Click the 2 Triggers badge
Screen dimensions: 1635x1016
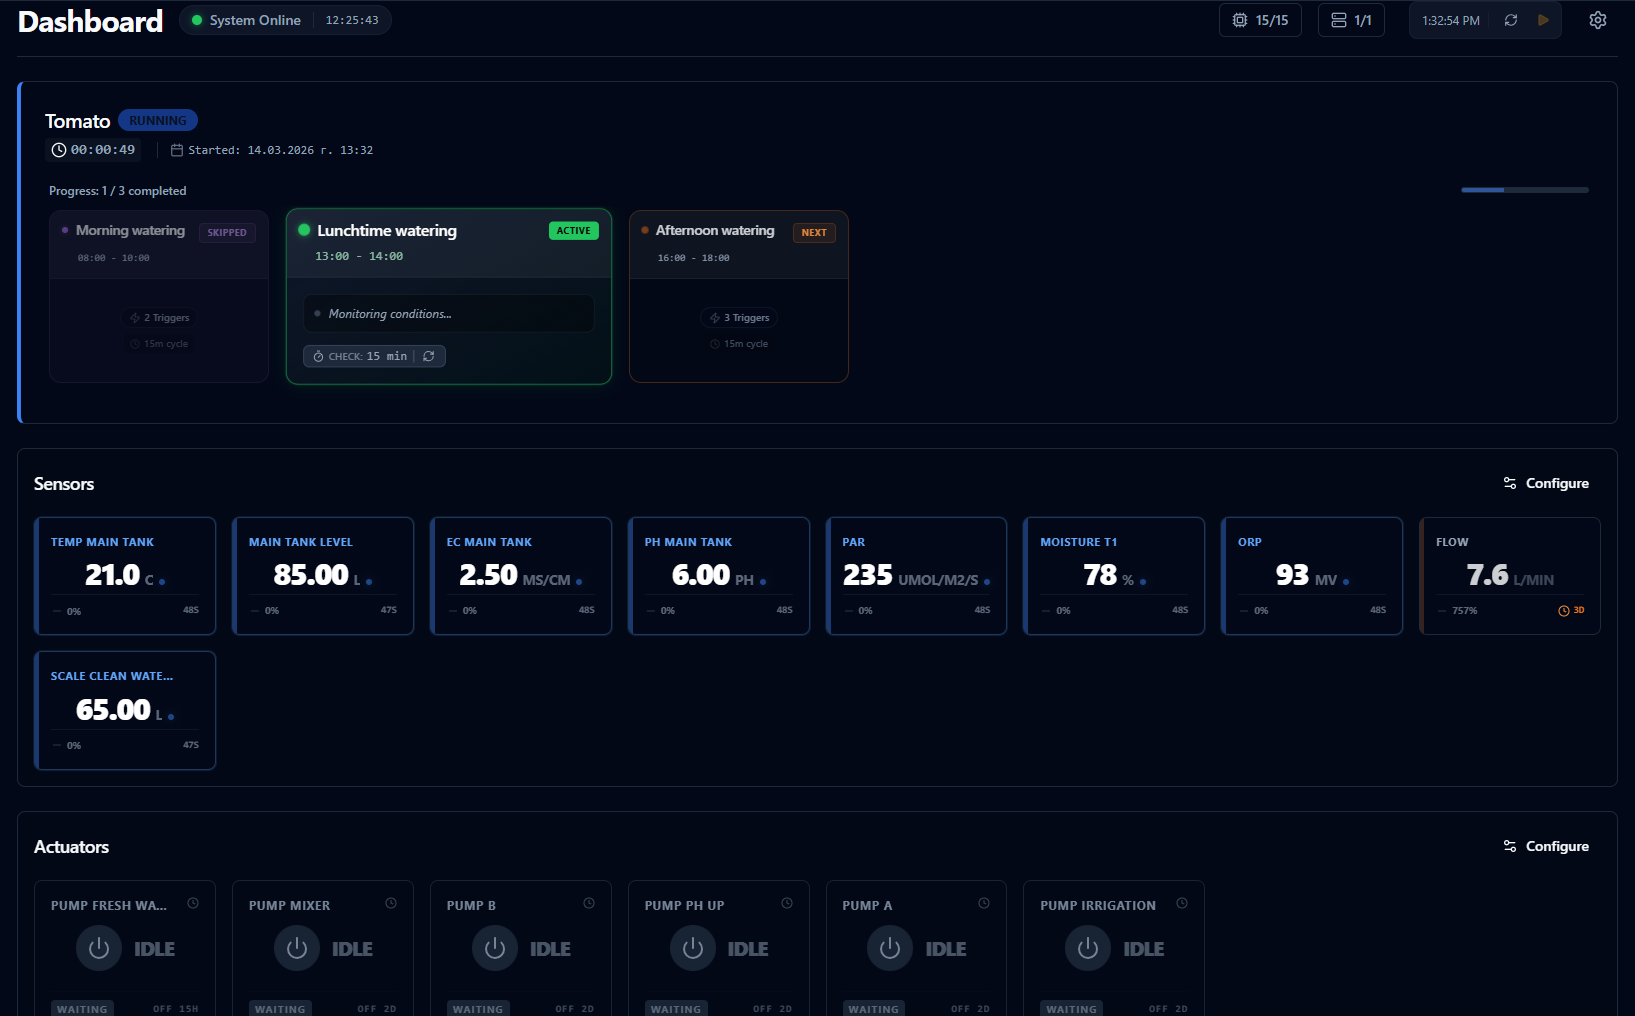pos(159,318)
